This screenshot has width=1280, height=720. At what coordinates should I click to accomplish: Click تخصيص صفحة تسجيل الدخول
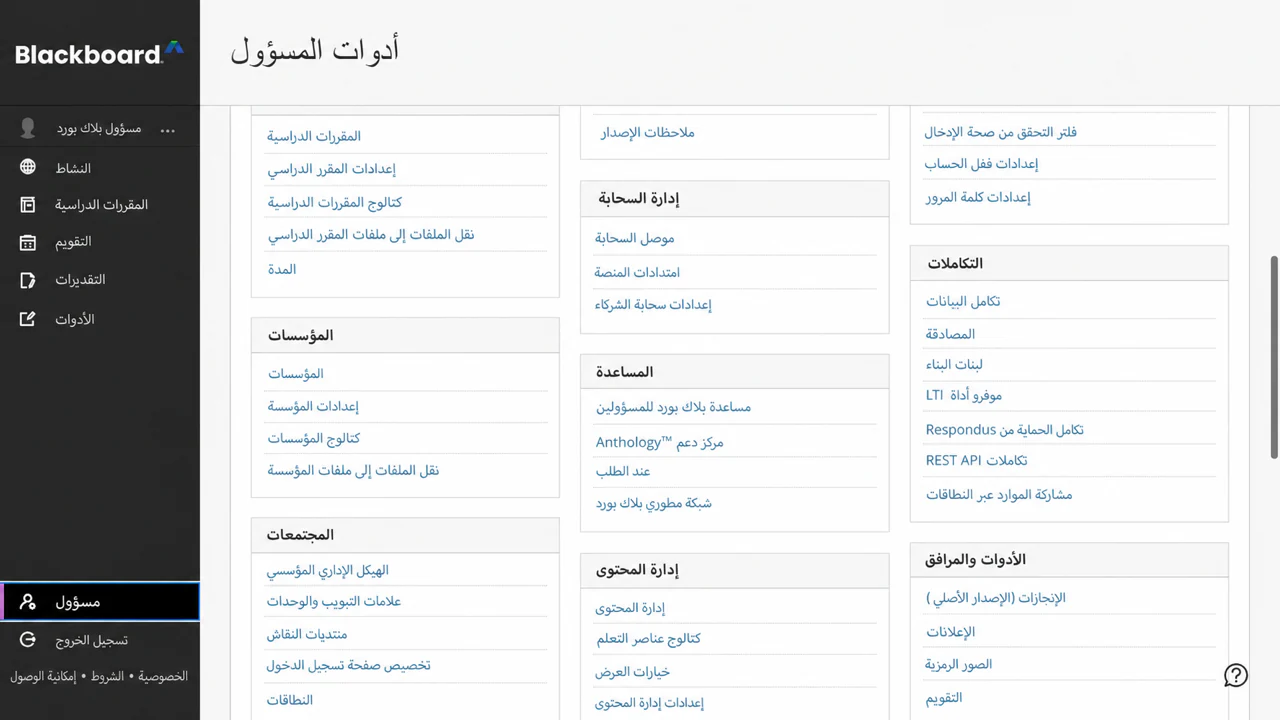click(x=348, y=665)
